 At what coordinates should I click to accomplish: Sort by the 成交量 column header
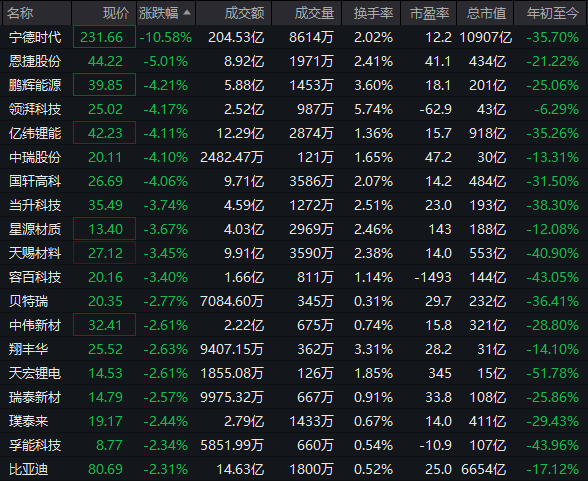click(307, 13)
